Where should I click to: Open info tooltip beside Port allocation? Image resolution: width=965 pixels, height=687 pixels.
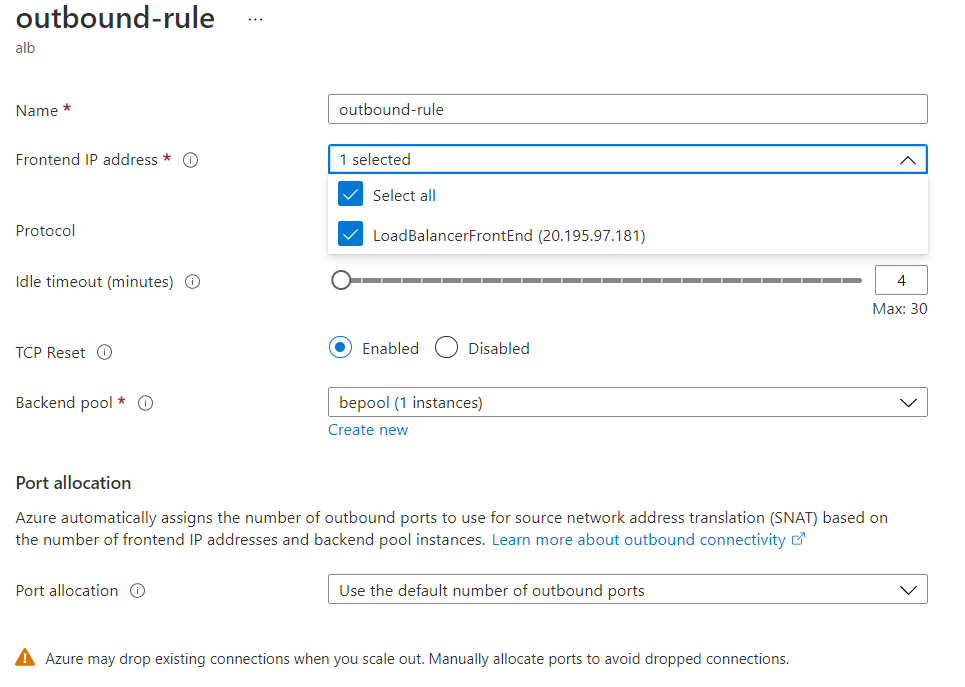(x=138, y=590)
